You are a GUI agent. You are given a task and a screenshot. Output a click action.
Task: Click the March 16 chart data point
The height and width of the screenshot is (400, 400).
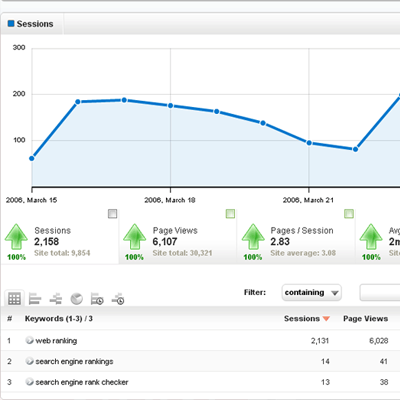click(78, 102)
